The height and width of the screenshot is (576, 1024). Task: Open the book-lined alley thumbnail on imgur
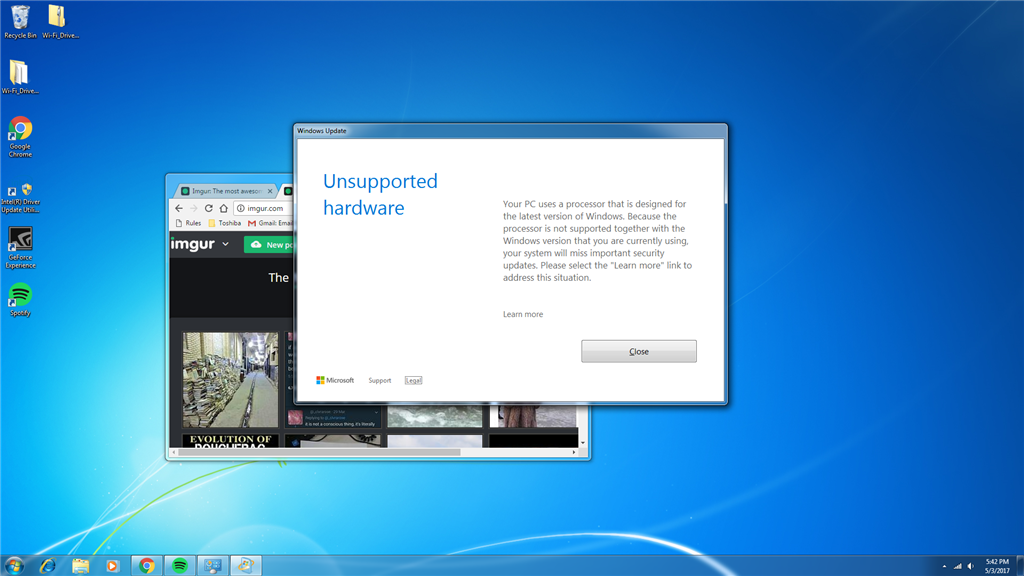[230, 379]
